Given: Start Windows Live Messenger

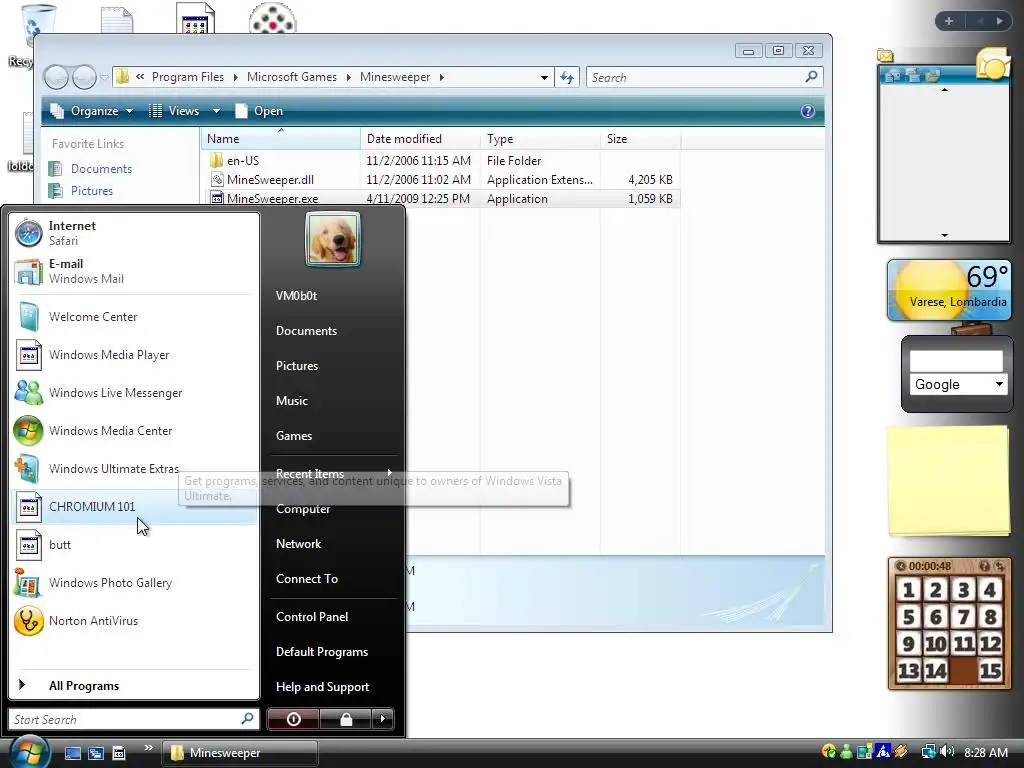Looking at the screenshot, I should point(134,392).
